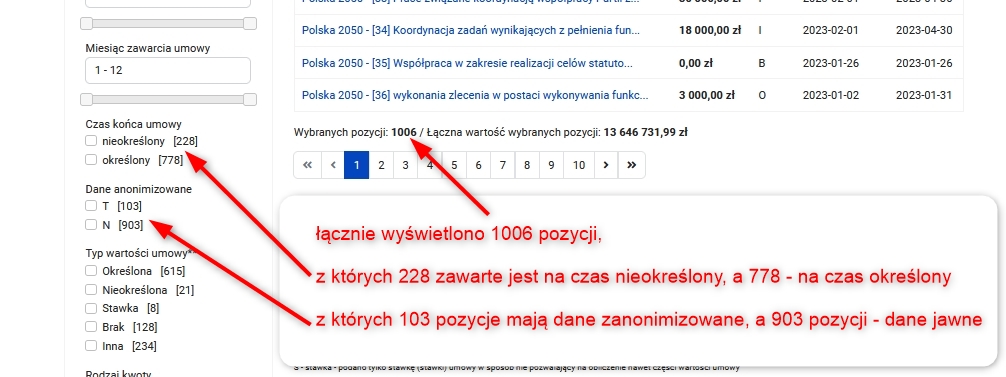Image resolution: width=1006 pixels, height=377 pixels.
Task: Click left handle of upper range slider
Action: coord(86,24)
